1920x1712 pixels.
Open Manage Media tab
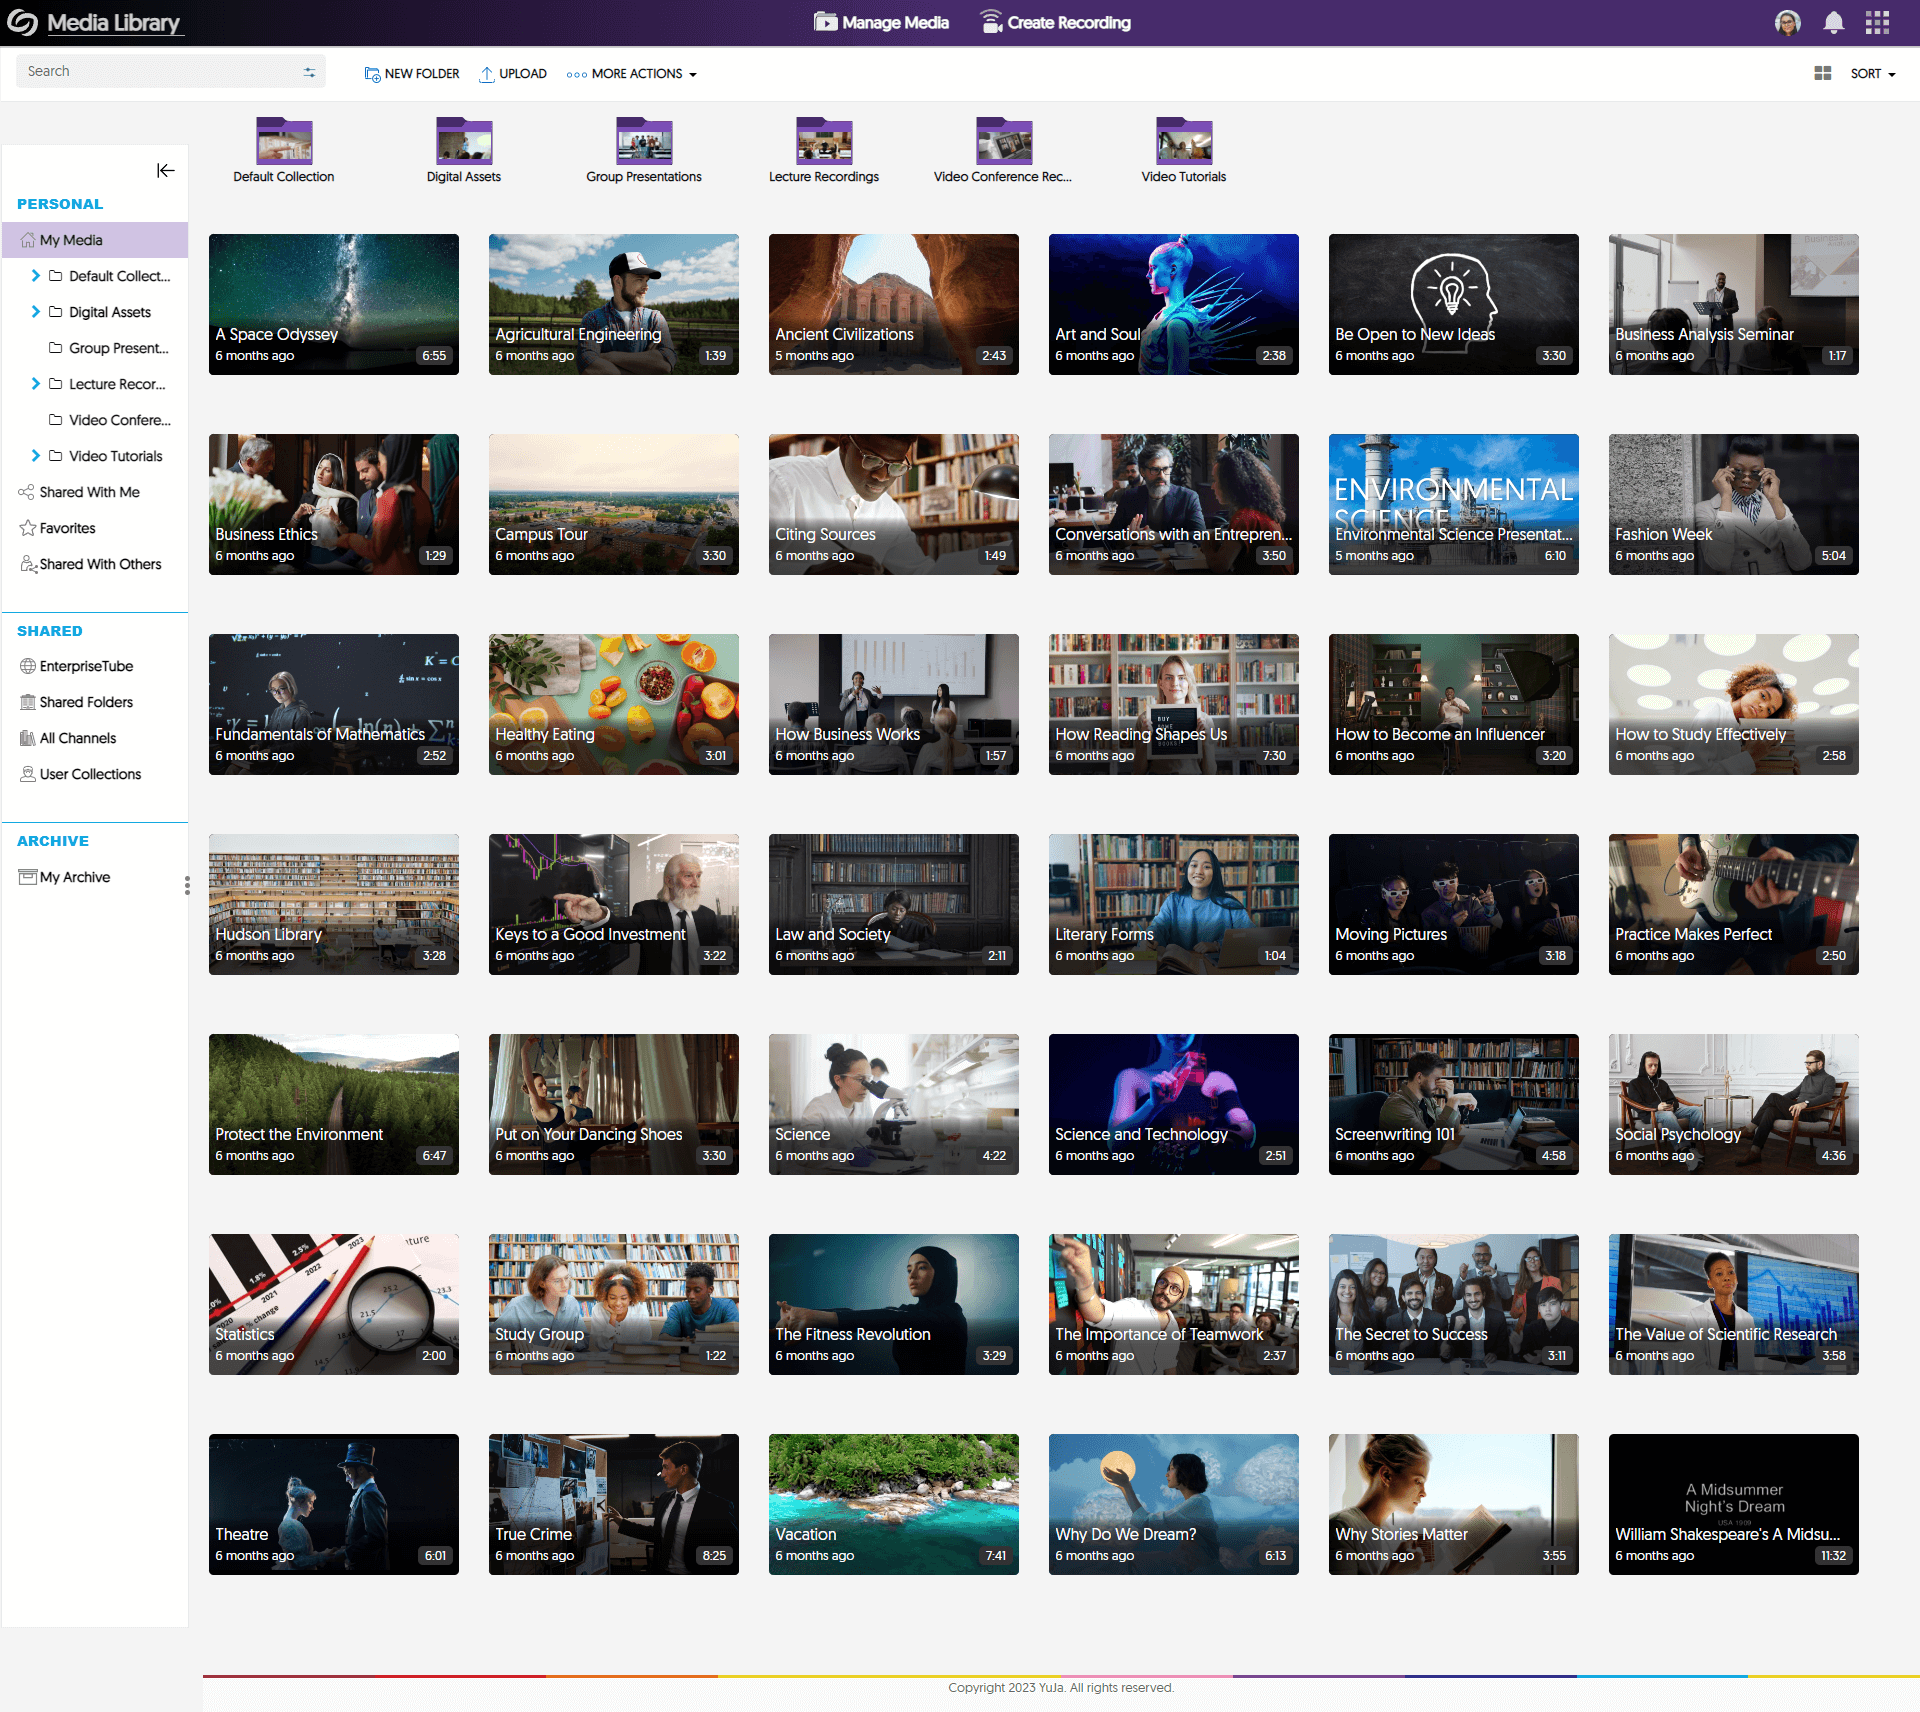pyautogui.click(x=881, y=22)
